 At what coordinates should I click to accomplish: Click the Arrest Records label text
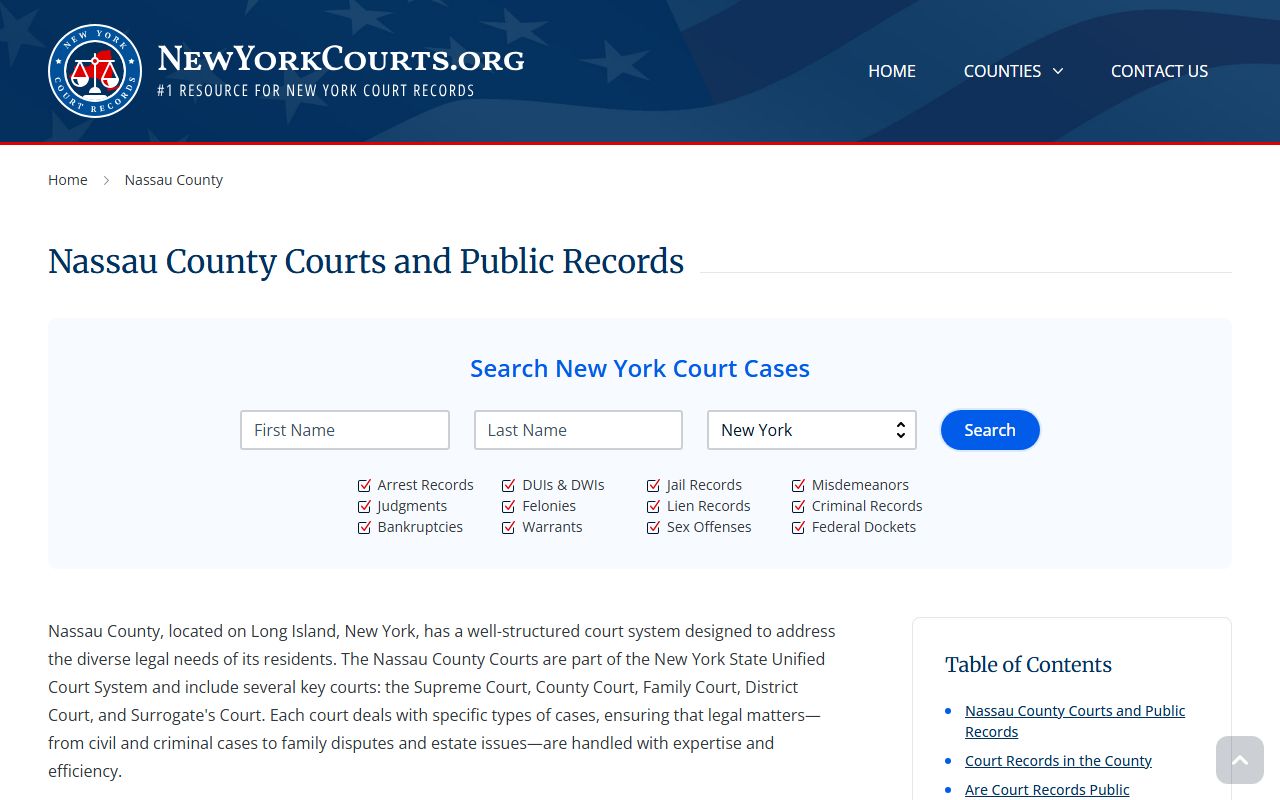coord(425,485)
